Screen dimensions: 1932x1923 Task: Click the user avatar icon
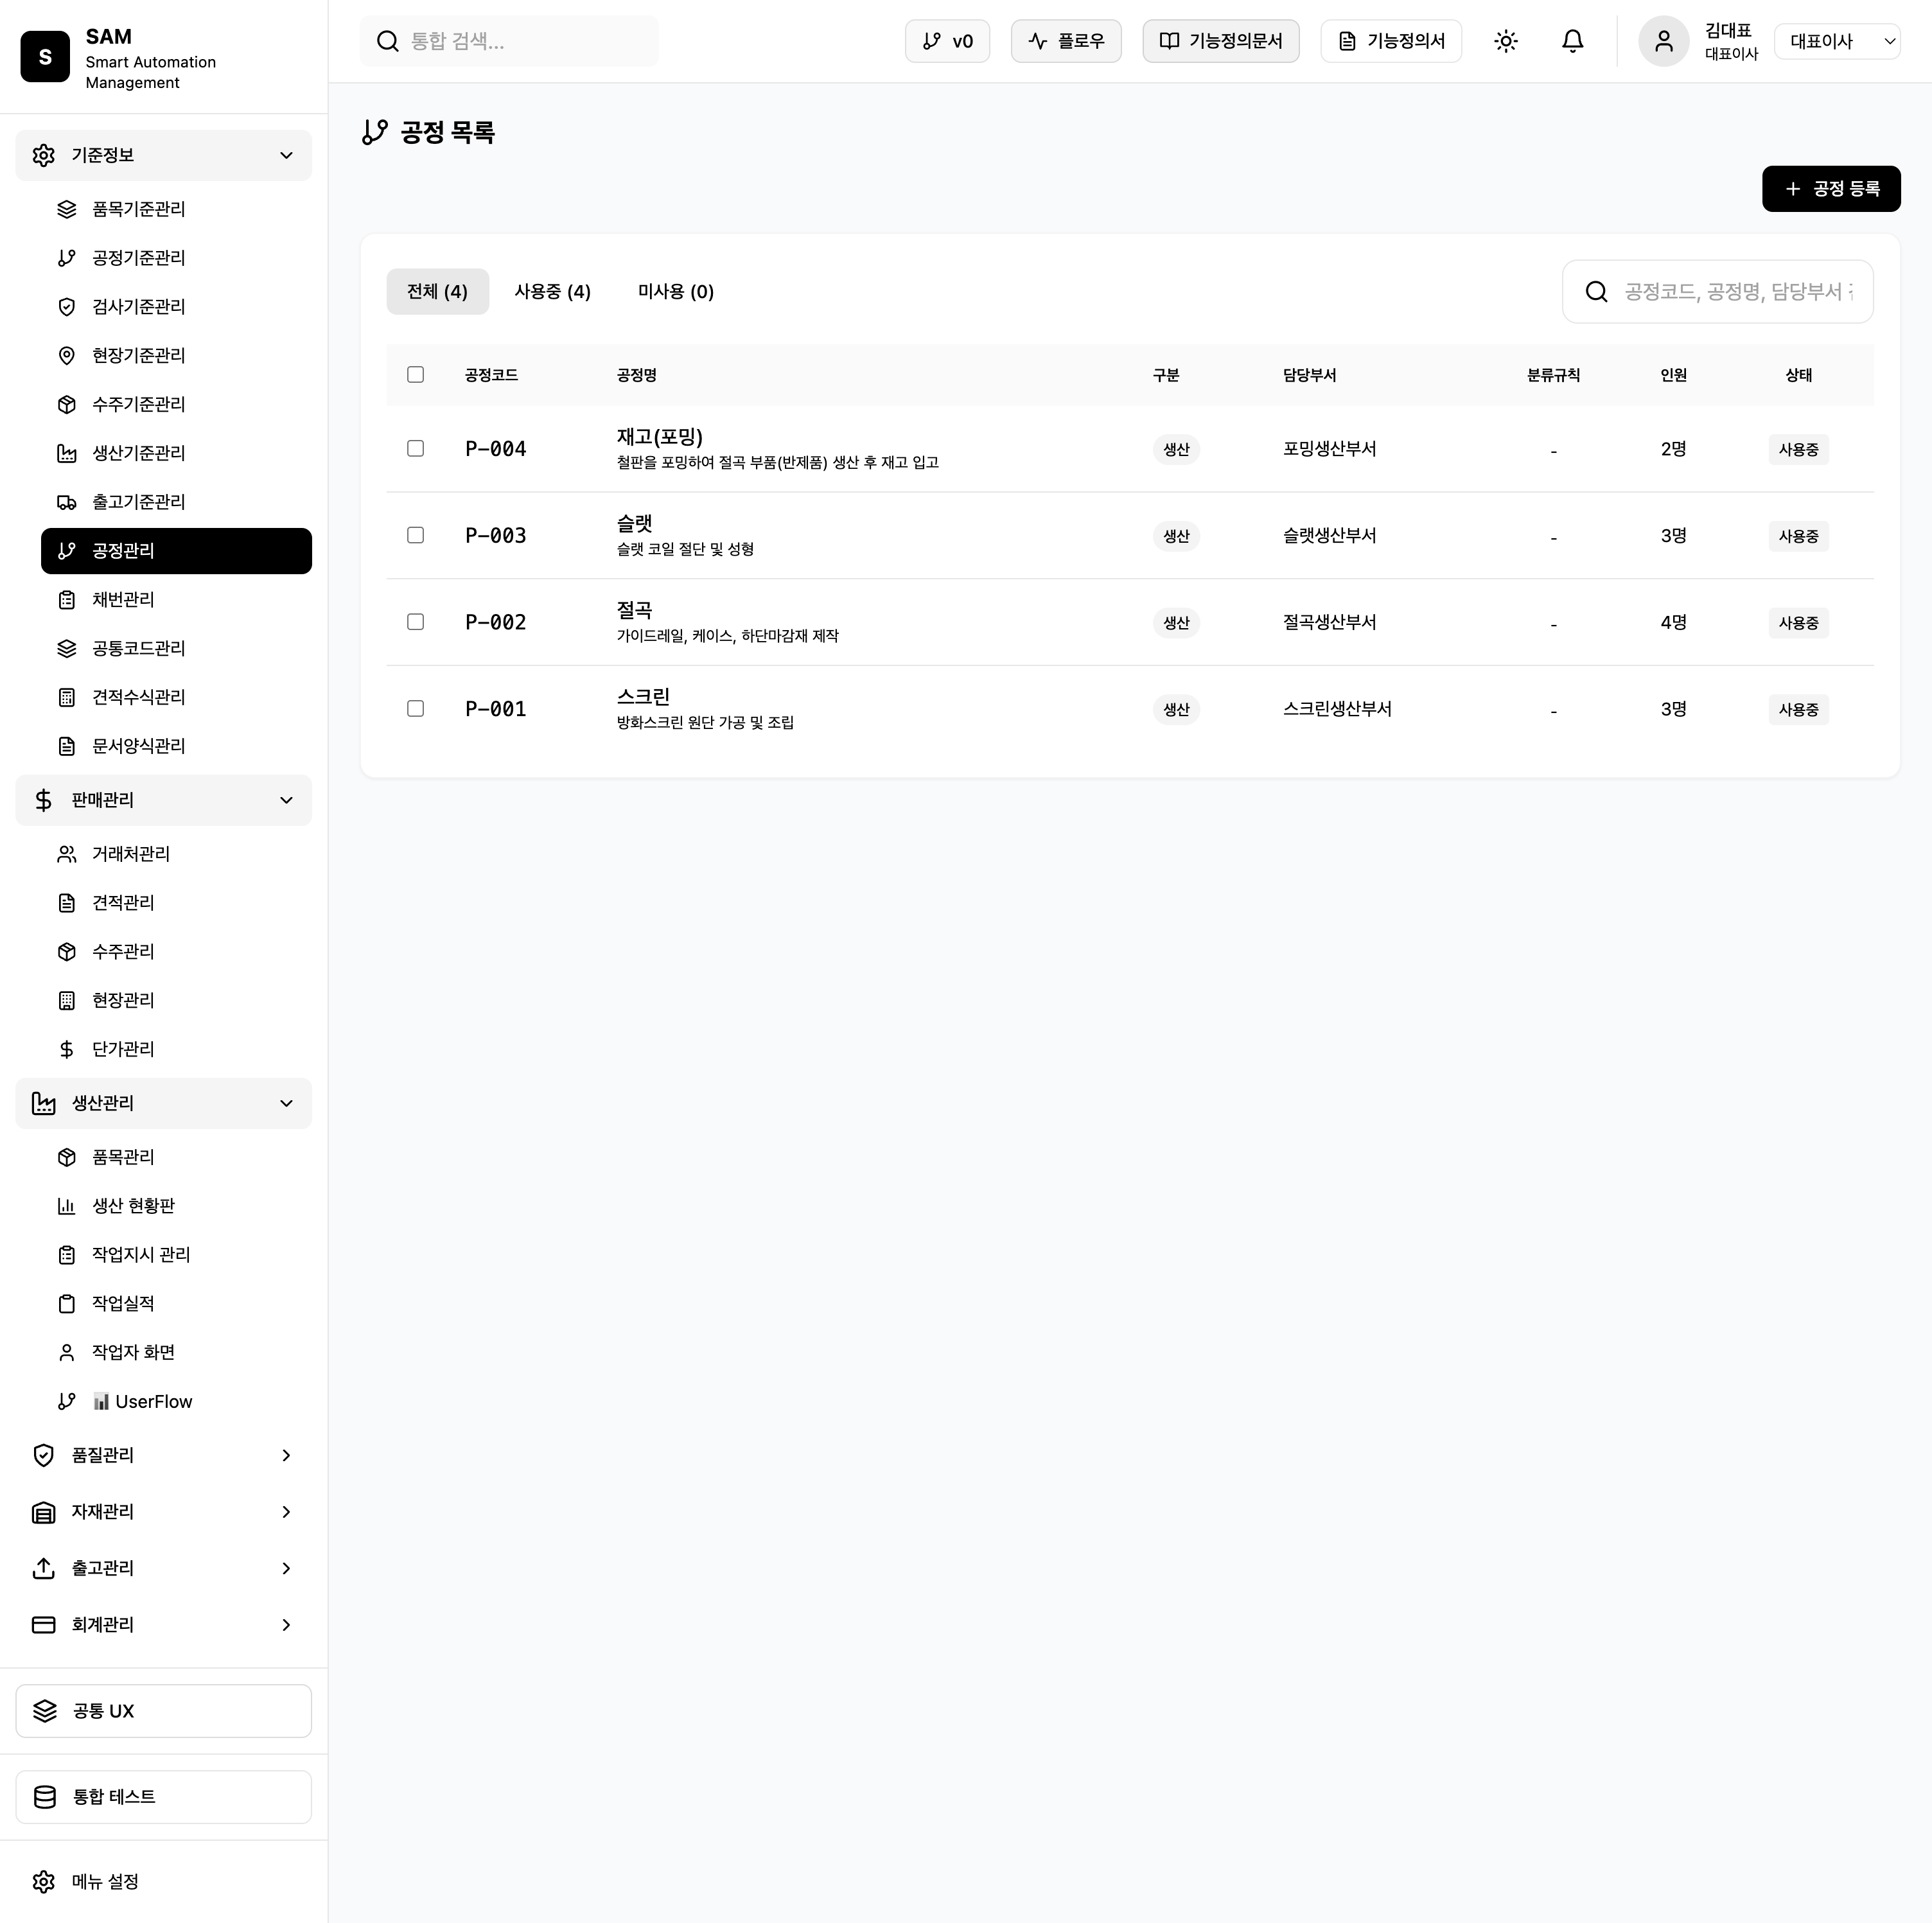pyautogui.click(x=1663, y=41)
